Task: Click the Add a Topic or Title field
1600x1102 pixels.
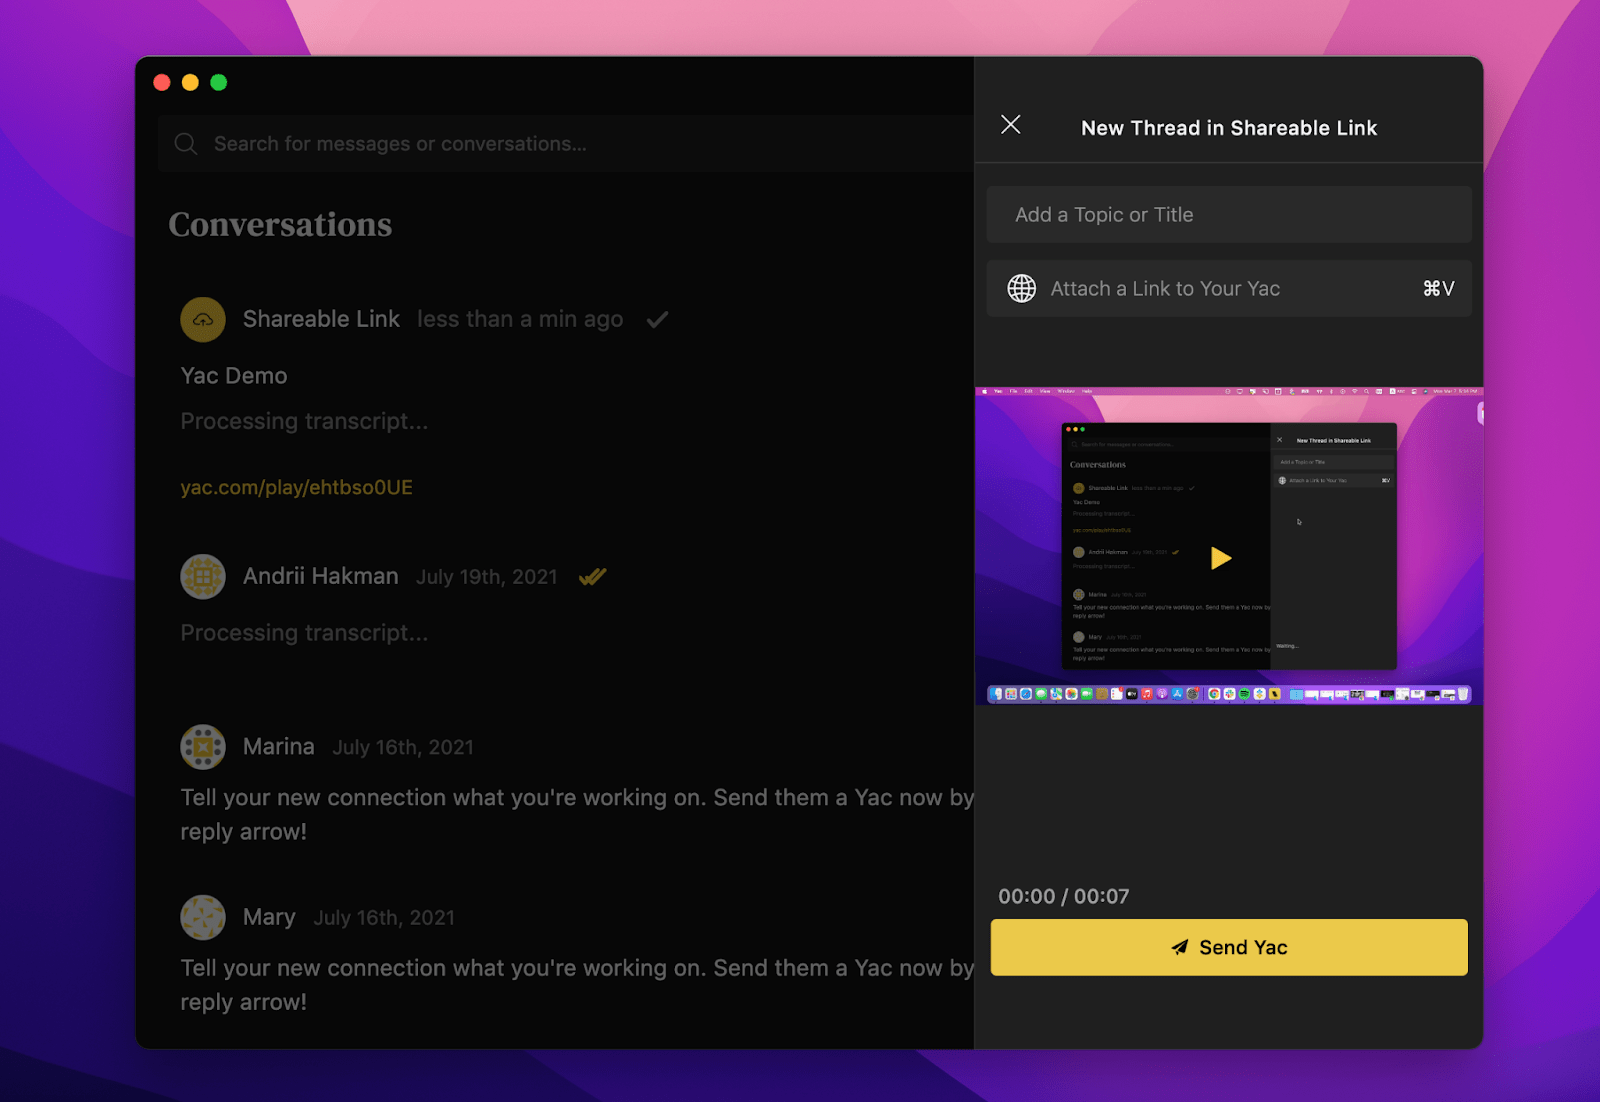Action: [x=1229, y=215]
